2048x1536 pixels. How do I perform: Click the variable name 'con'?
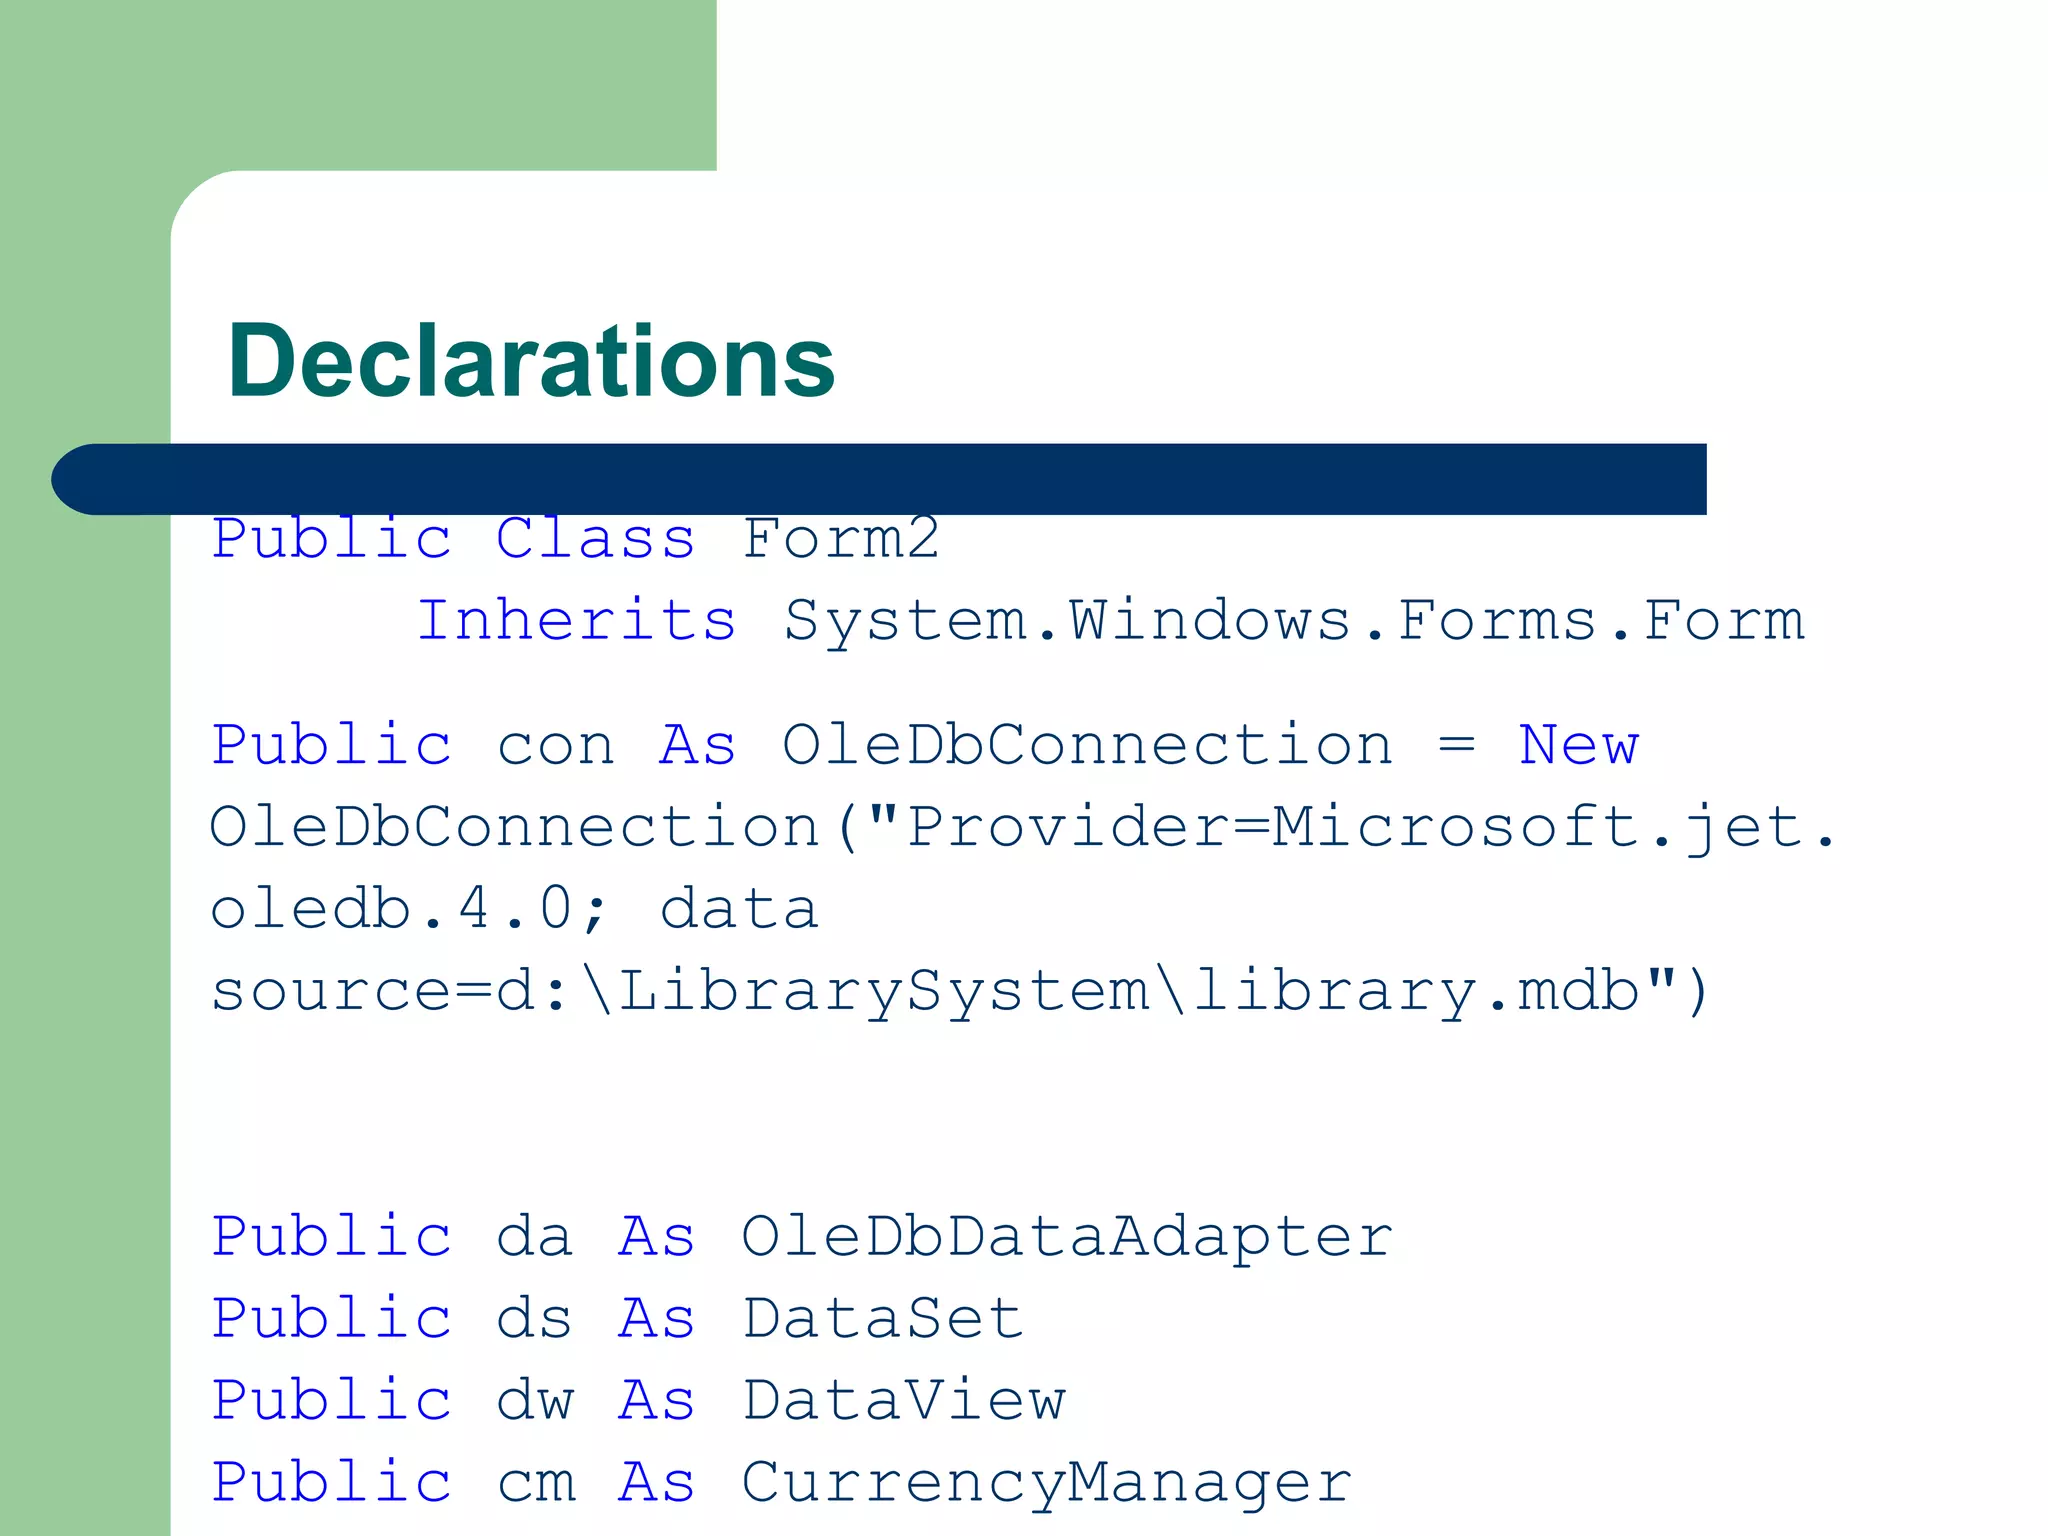[555, 748]
